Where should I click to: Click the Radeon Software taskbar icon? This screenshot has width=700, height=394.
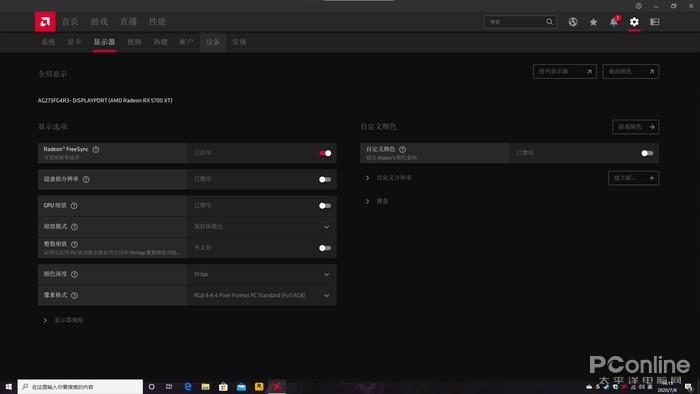pyautogui.click(x=277, y=386)
